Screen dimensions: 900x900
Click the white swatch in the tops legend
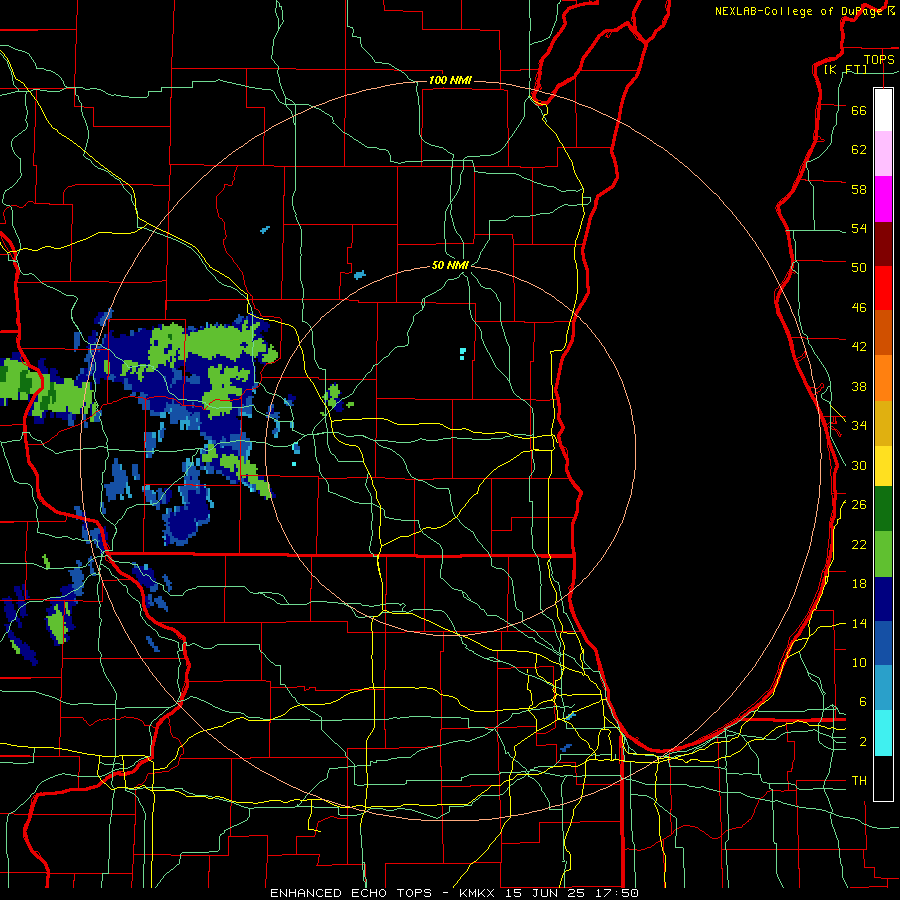883,110
